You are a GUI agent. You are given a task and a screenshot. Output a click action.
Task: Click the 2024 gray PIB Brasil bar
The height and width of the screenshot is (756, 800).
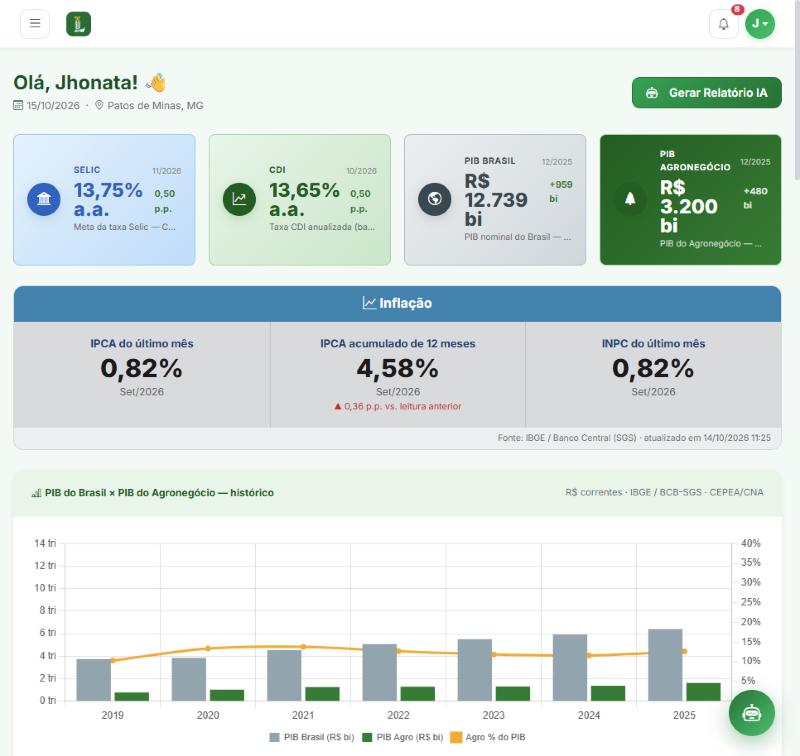point(570,668)
